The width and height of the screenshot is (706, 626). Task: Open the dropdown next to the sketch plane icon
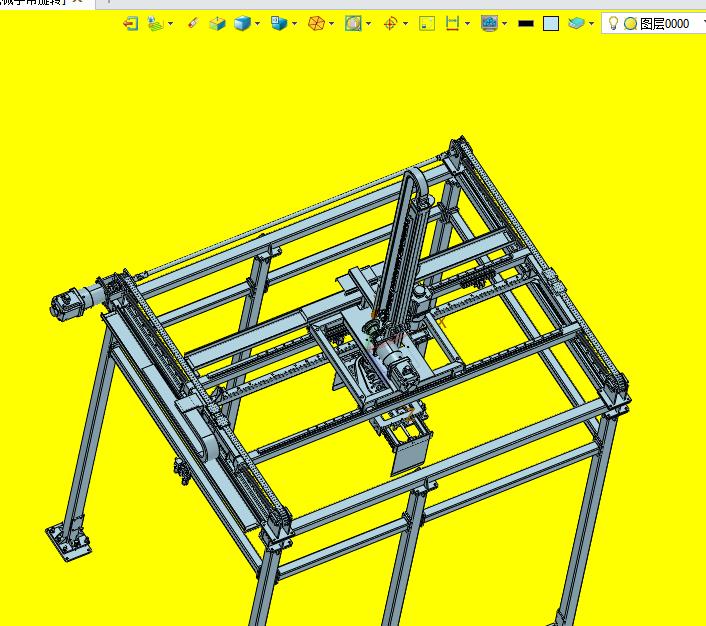click(171, 23)
